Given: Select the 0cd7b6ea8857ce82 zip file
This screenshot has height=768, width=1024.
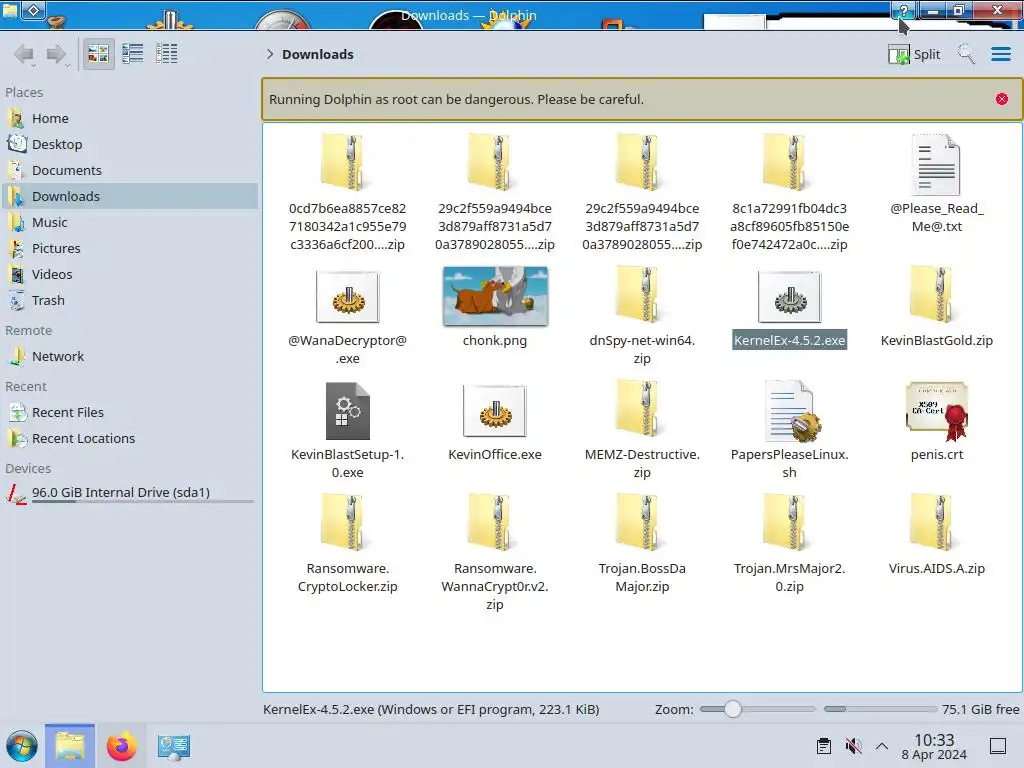Looking at the screenshot, I should tap(347, 193).
